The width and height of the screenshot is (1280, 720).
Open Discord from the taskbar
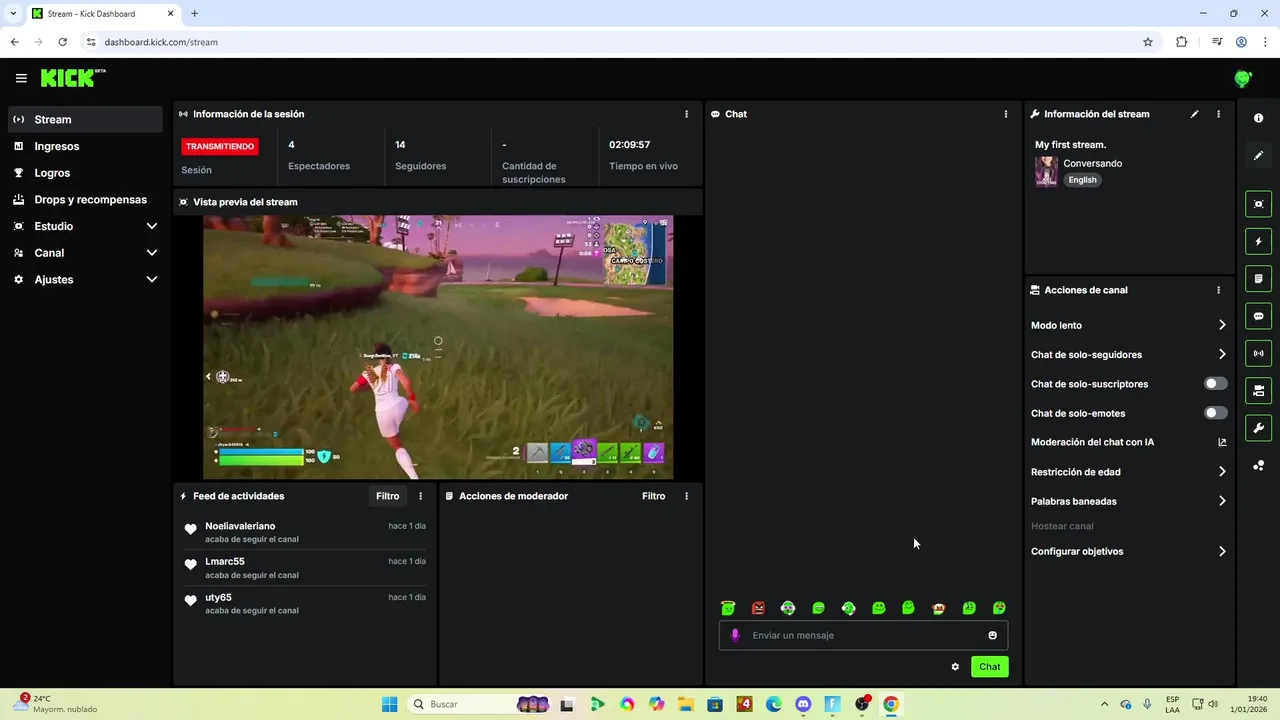pyautogui.click(x=803, y=704)
